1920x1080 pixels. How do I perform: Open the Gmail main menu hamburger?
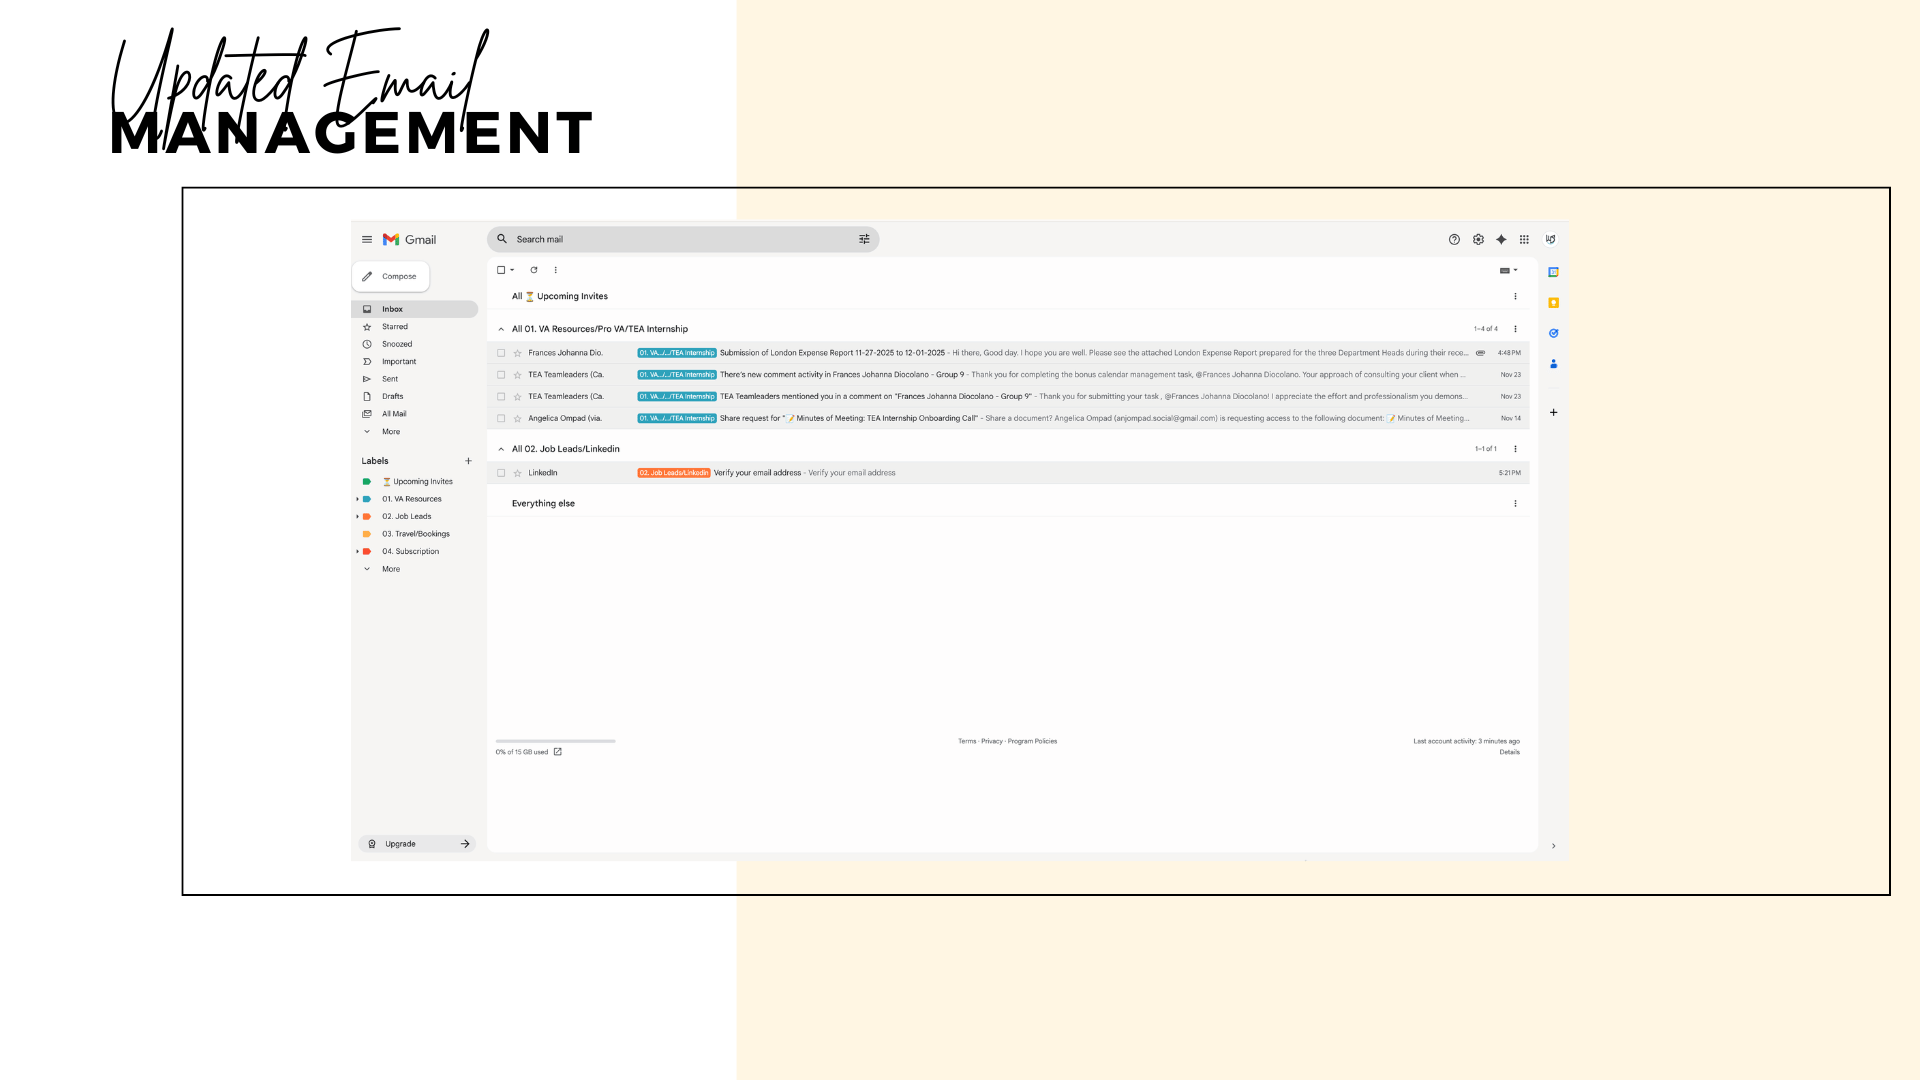pos(367,240)
